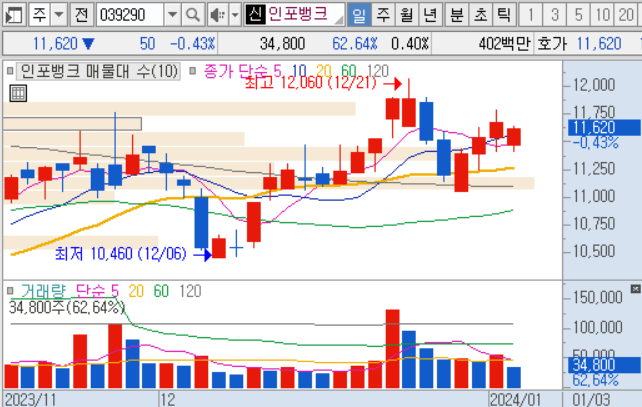The height and width of the screenshot is (407, 642).
Task: Click the 거래량 legend label
Action: pyautogui.click(x=43, y=291)
